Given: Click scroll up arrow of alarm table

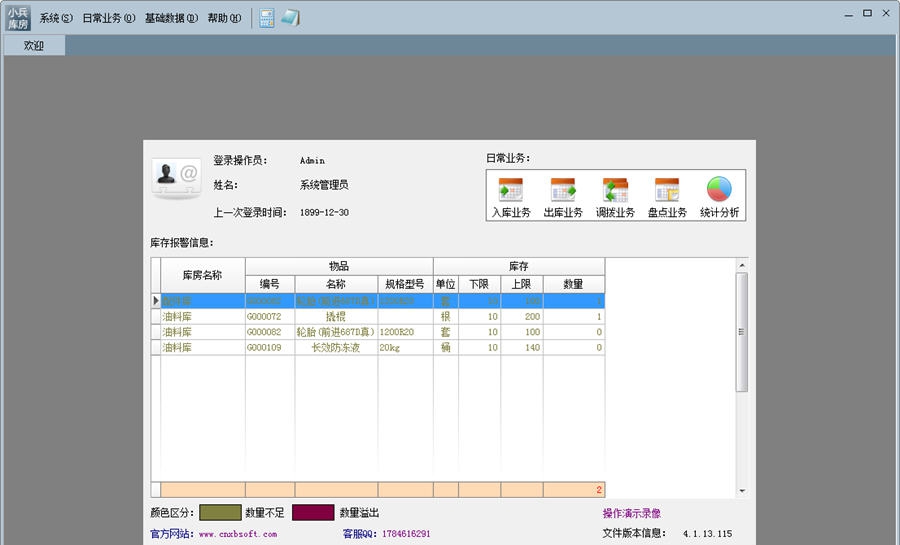Looking at the screenshot, I should 742,266.
